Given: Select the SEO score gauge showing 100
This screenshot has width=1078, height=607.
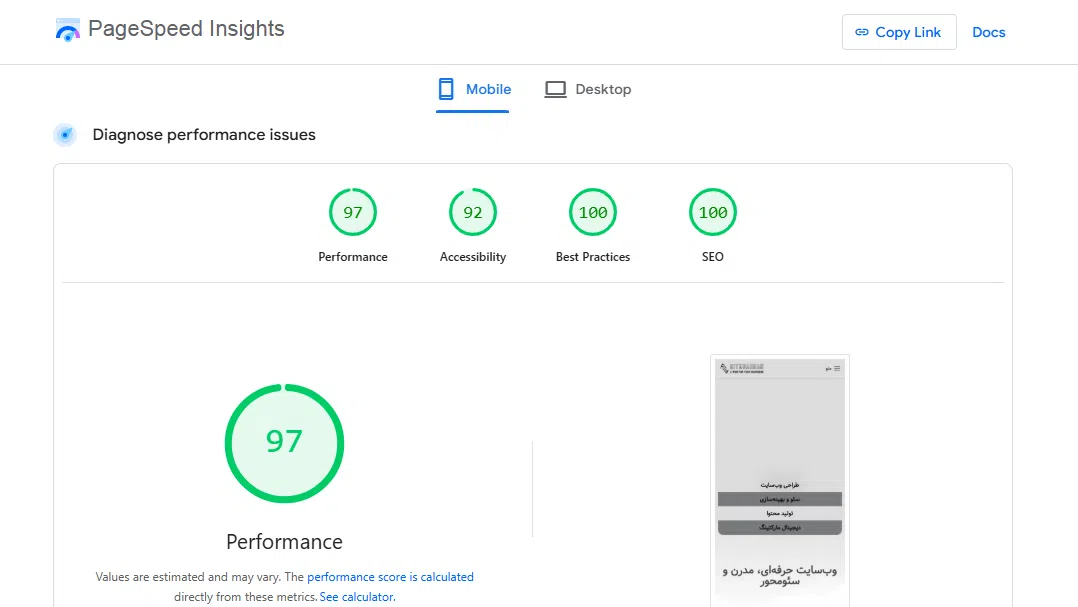Looking at the screenshot, I should pos(713,212).
